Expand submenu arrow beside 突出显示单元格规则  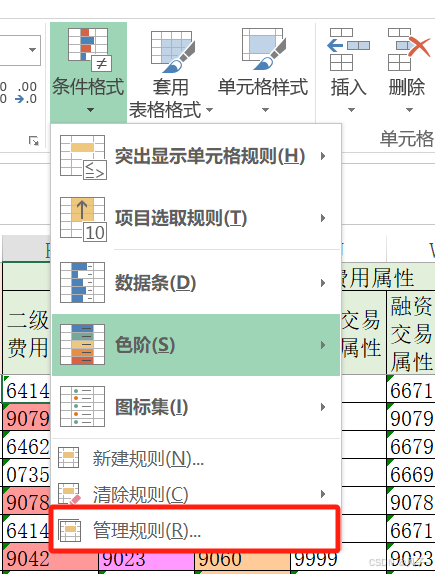point(323,156)
